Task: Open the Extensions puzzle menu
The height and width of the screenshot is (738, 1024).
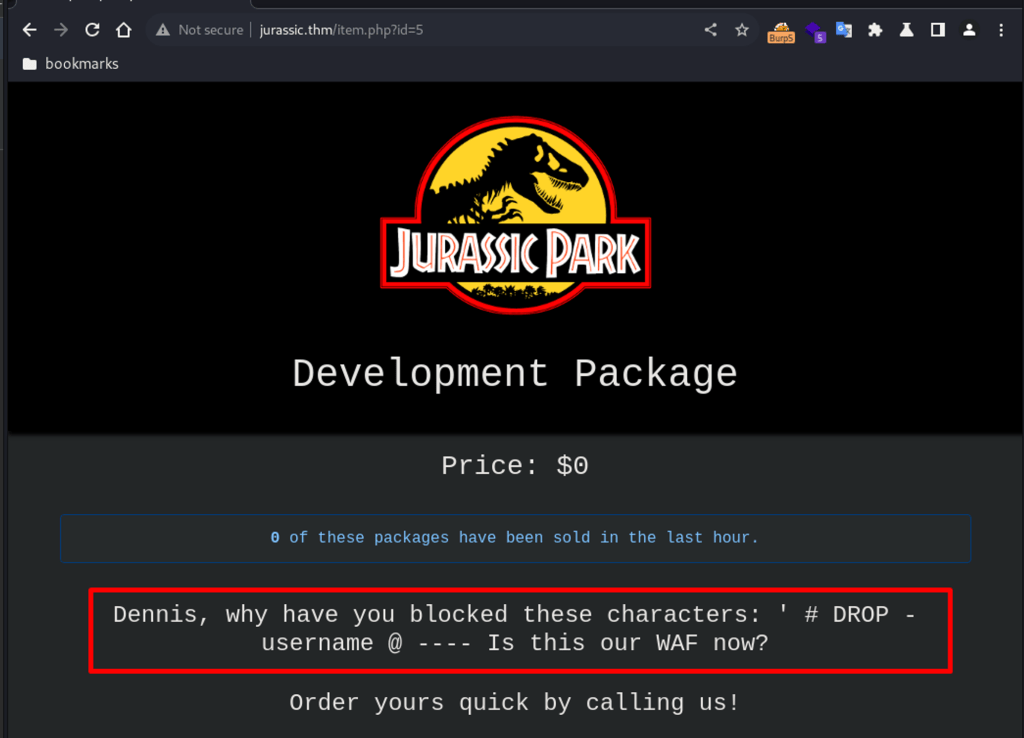Action: click(875, 30)
